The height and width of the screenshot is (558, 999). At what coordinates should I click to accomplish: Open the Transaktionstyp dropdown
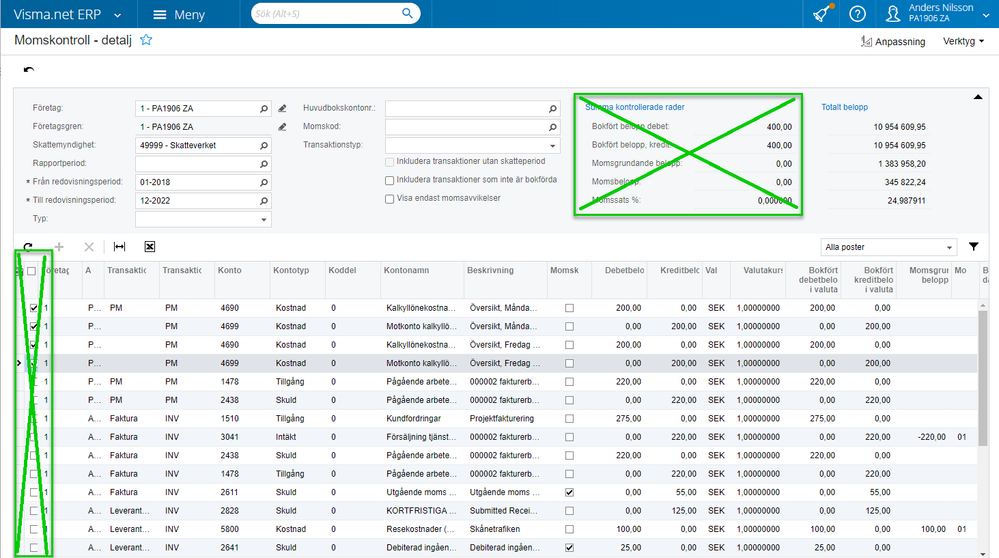552,146
